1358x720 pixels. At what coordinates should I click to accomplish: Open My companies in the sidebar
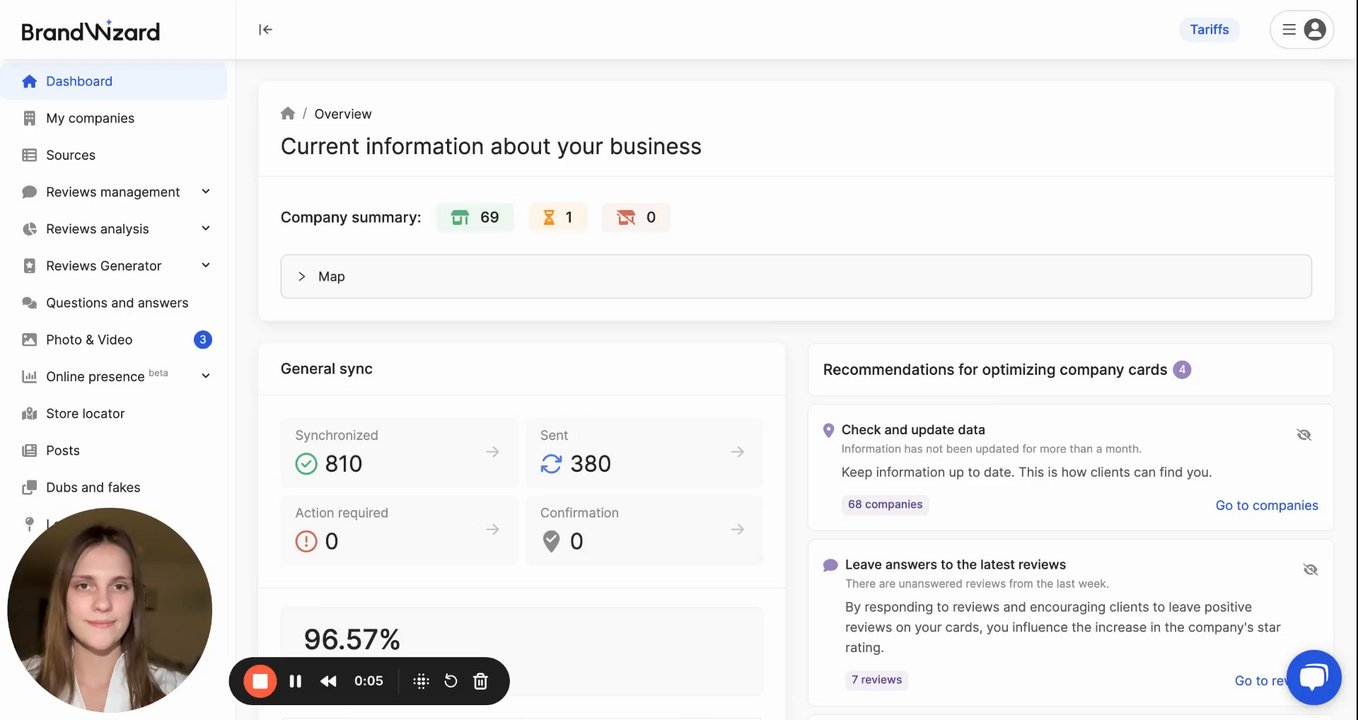(90, 118)
